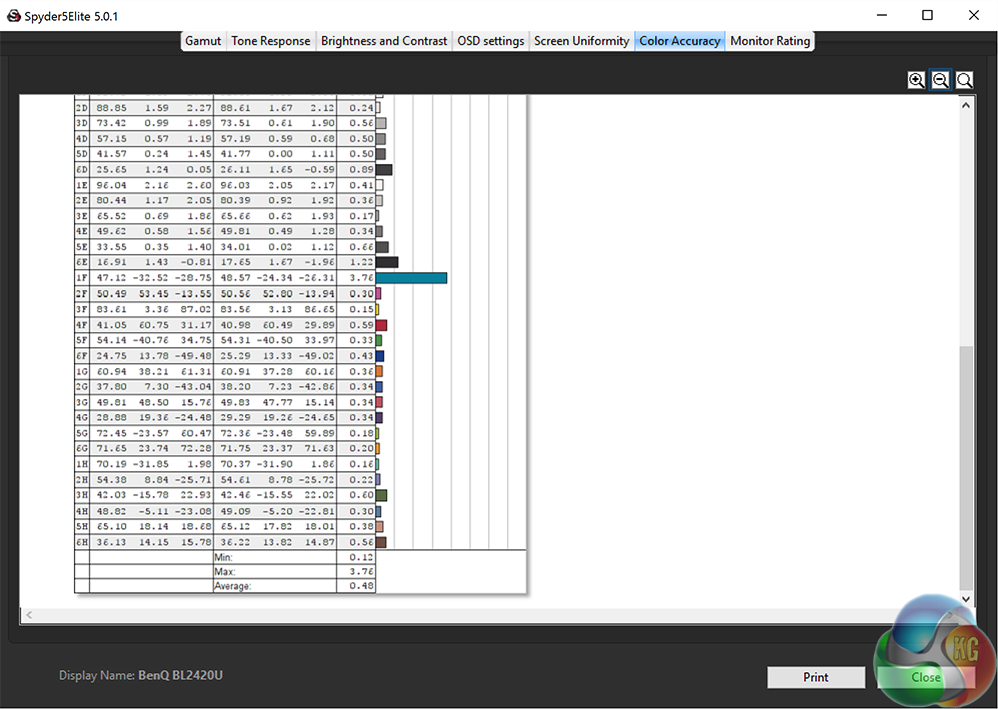The width and height of the screenshot is (998, 709).
Task: Click the vertical scrollbar thumb
Action: [x=966, y=468]
